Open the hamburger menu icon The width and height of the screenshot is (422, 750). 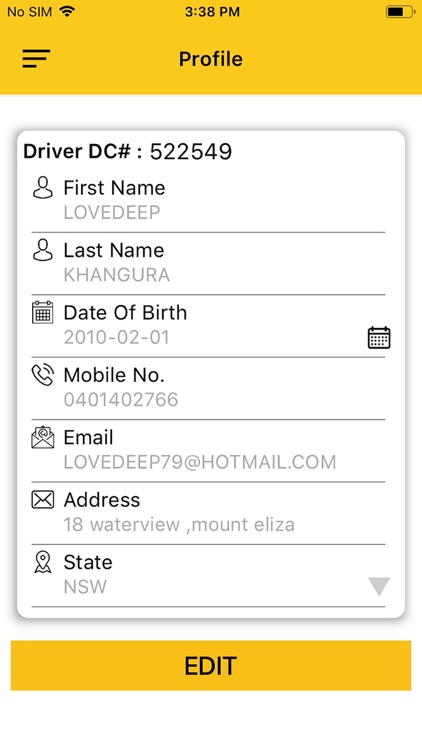tap(36, 59)
